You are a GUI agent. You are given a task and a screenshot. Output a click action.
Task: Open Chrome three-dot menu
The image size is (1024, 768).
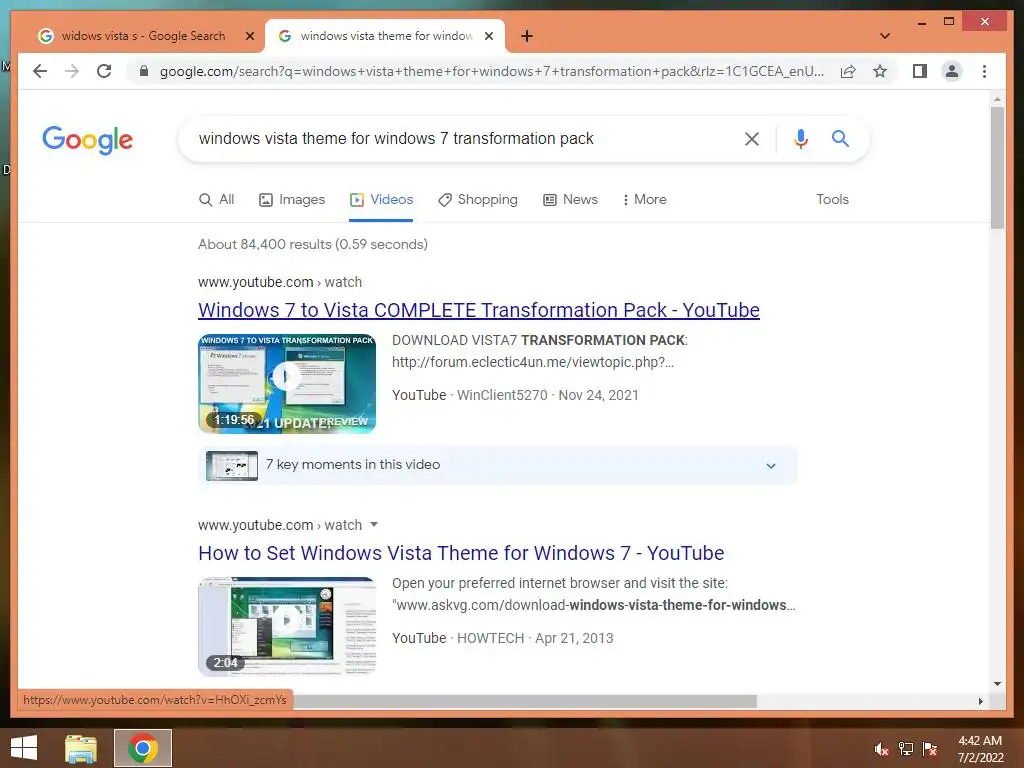tap(984, 71)
